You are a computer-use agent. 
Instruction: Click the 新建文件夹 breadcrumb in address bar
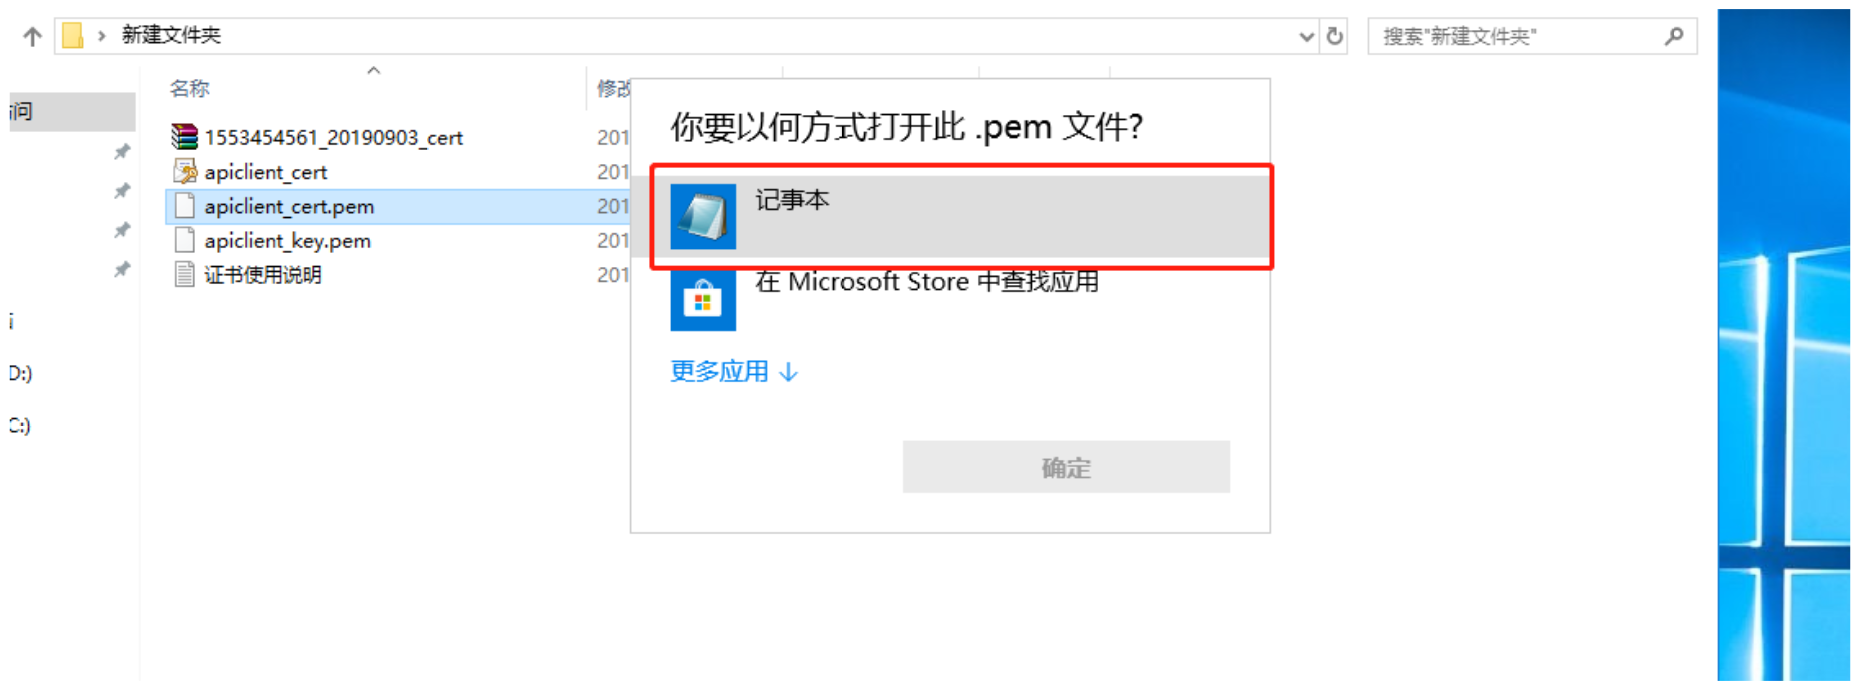(171, 35)
